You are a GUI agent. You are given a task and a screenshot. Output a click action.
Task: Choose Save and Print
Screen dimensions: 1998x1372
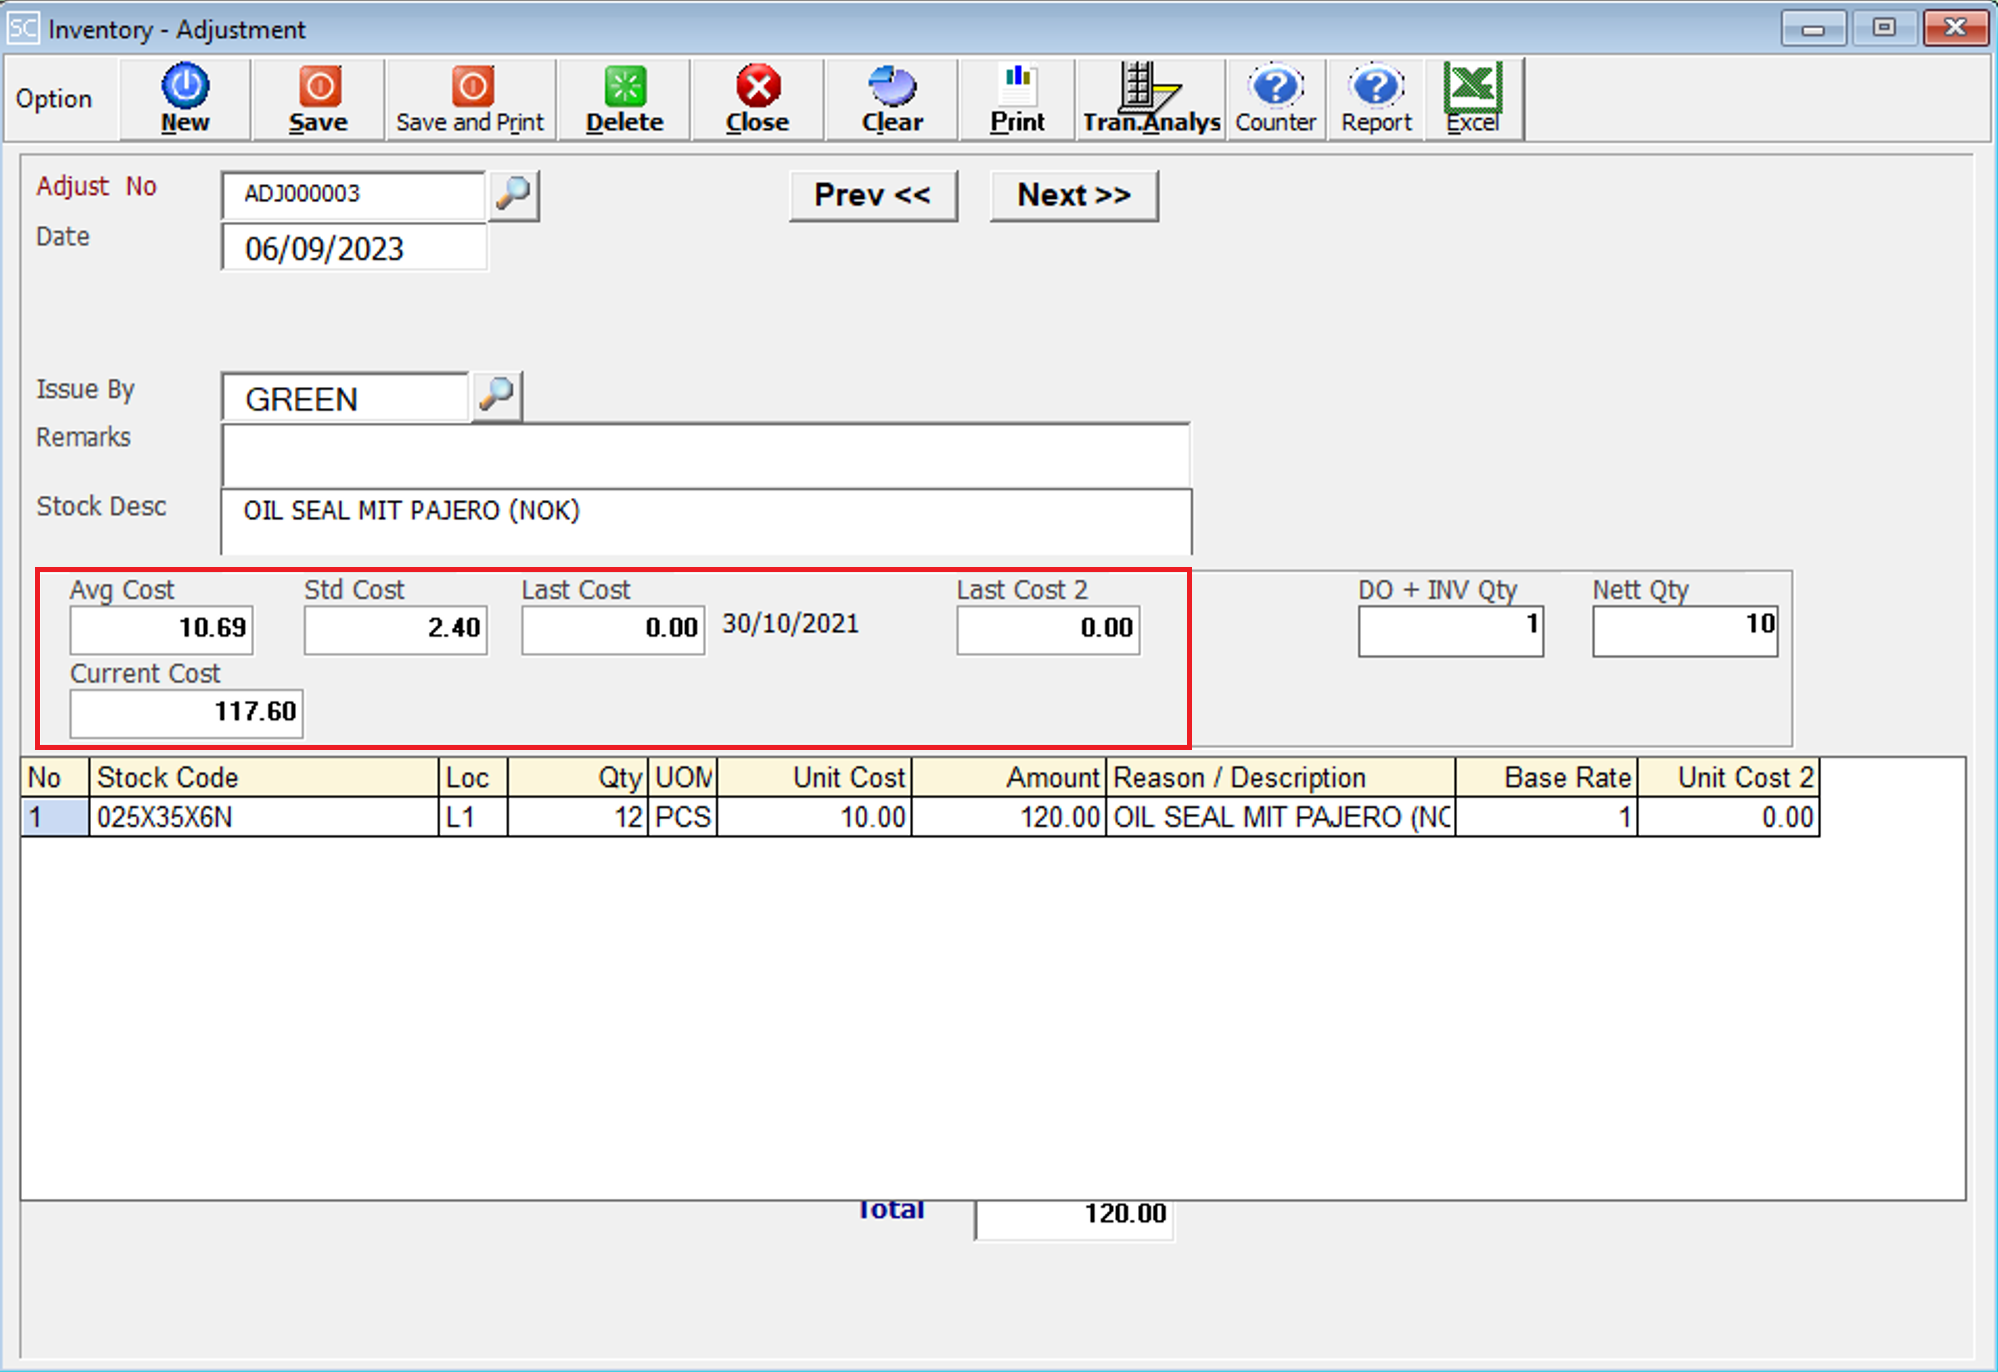470,98
